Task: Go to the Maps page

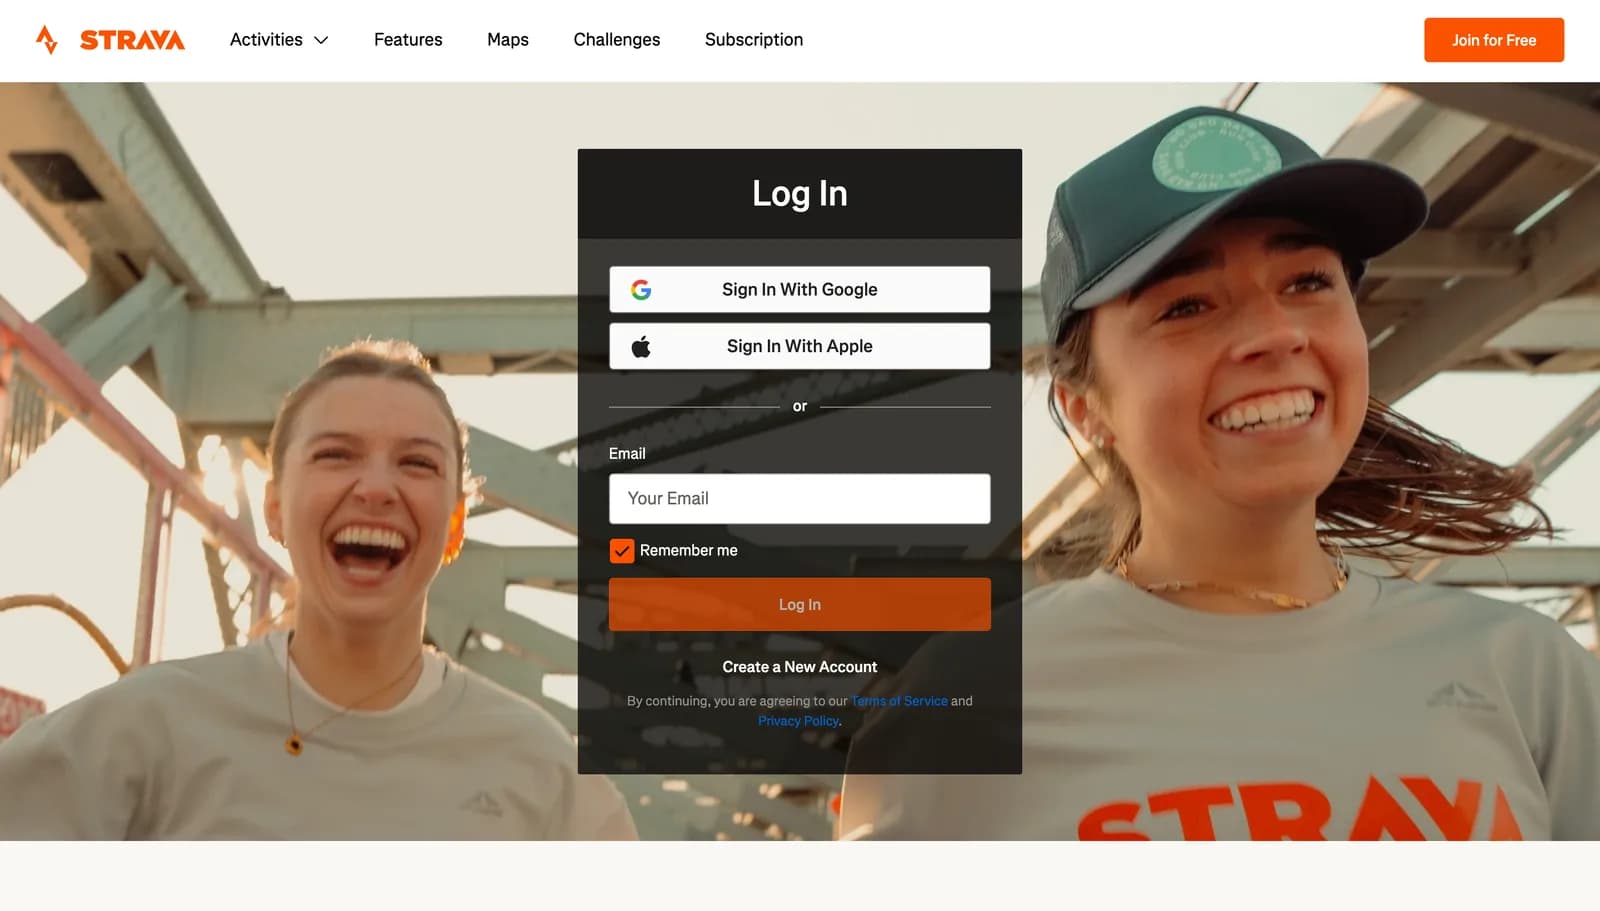Action: [508, 40]
